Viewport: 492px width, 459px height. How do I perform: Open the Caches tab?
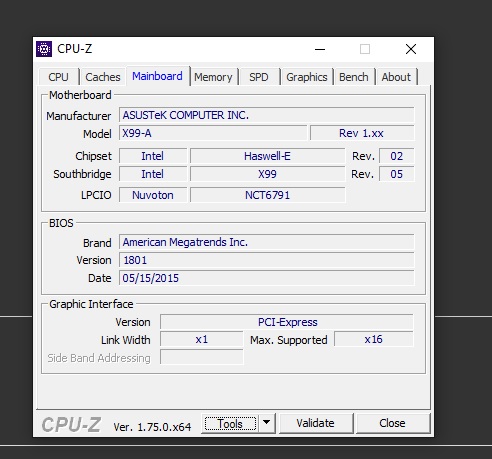pos(103,77)
